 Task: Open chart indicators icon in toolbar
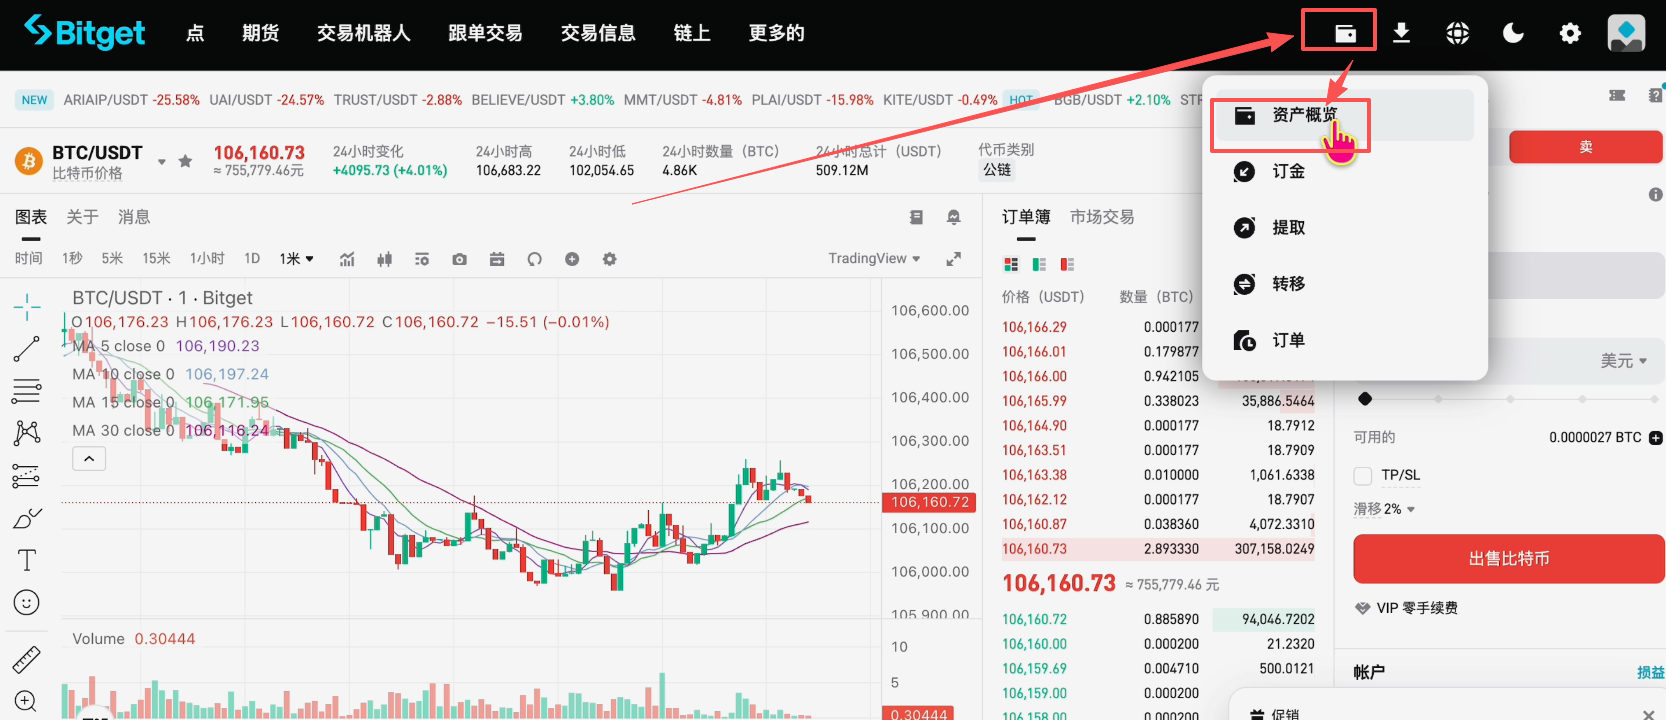click(347, 259)
